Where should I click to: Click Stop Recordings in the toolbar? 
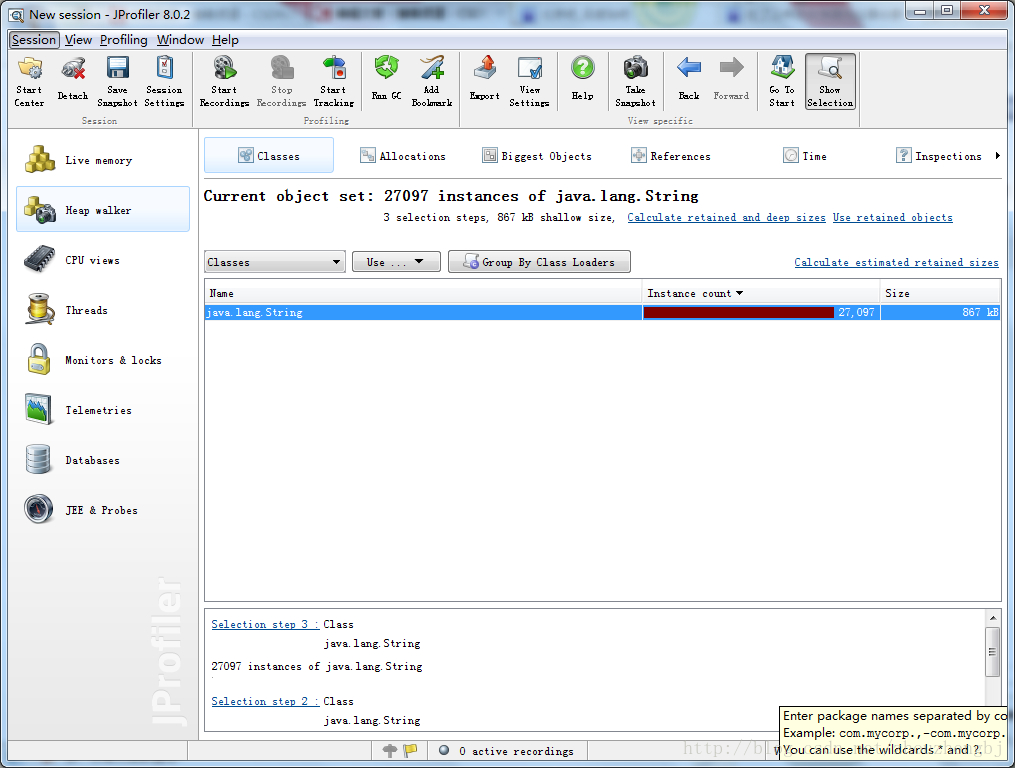pyautogui.click(x=282, y=82)
